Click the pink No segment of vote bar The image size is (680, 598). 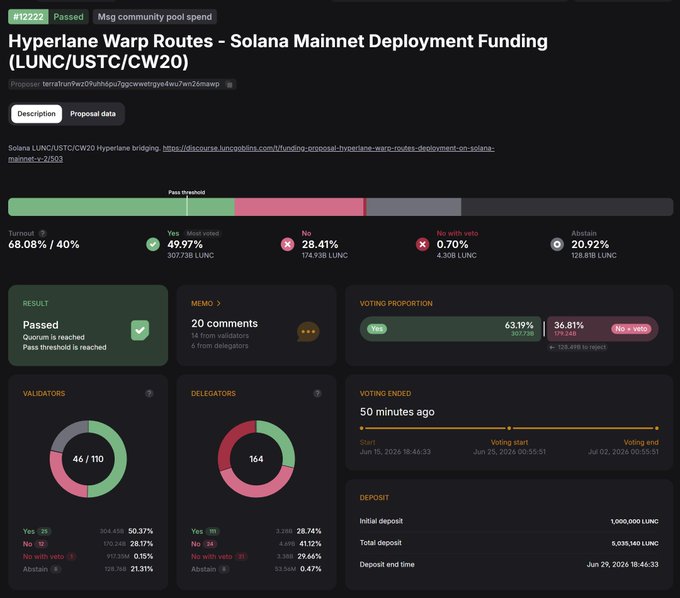point(299,207)
